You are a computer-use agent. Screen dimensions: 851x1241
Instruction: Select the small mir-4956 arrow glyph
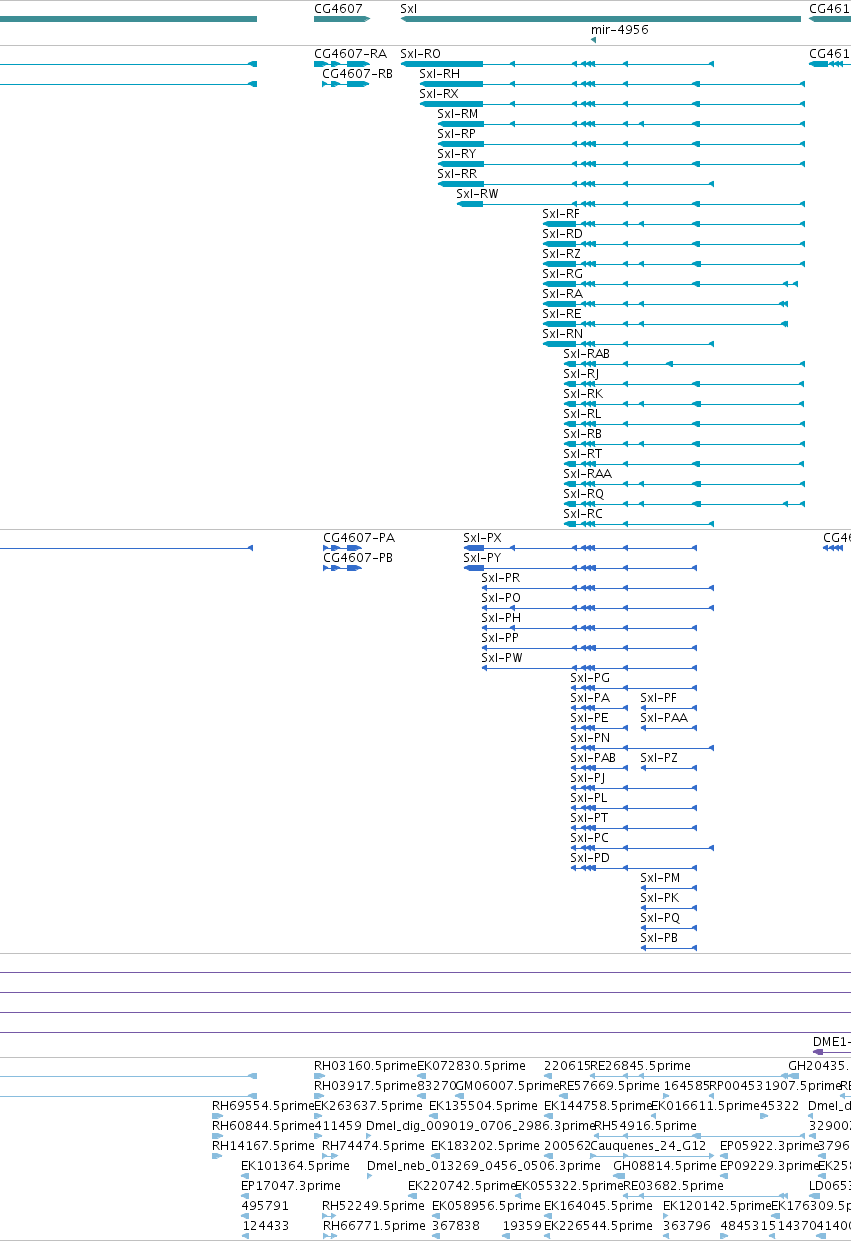click(594, 40)
